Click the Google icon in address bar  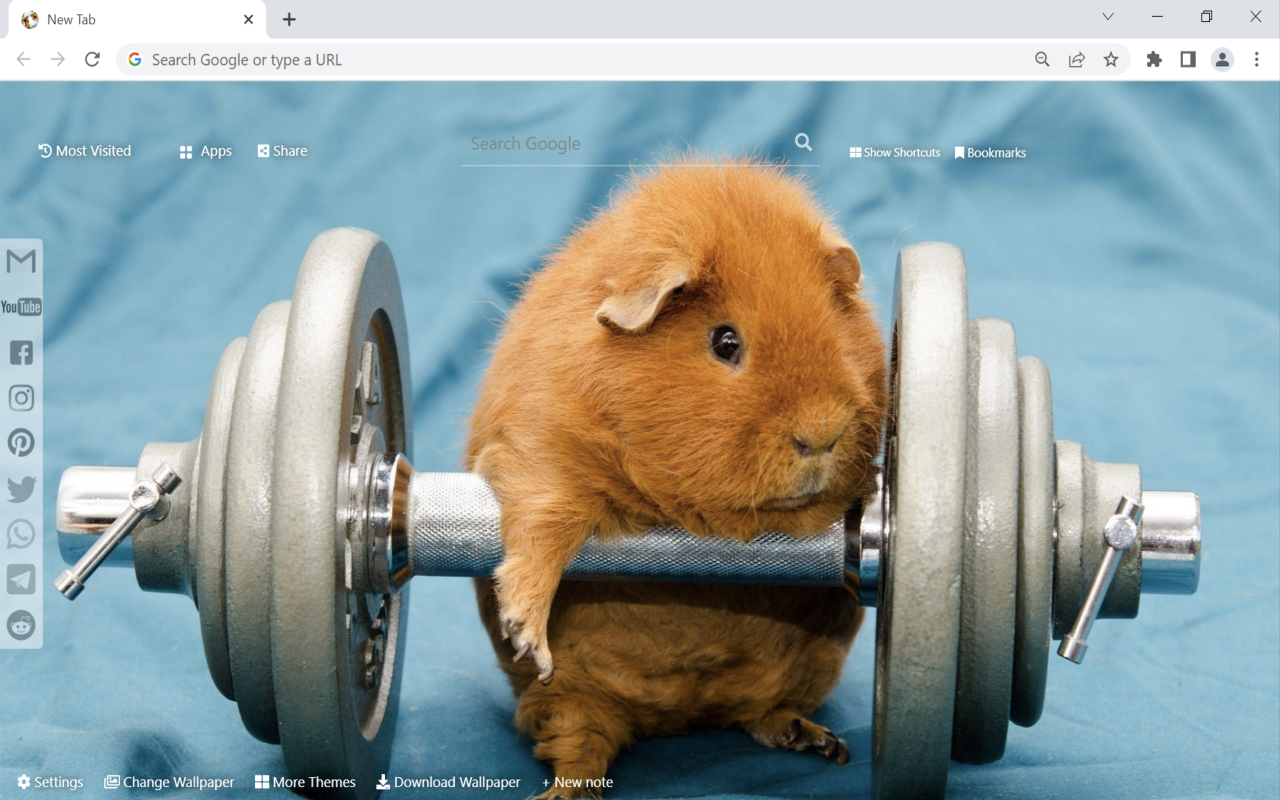click(x=135, y=60)
